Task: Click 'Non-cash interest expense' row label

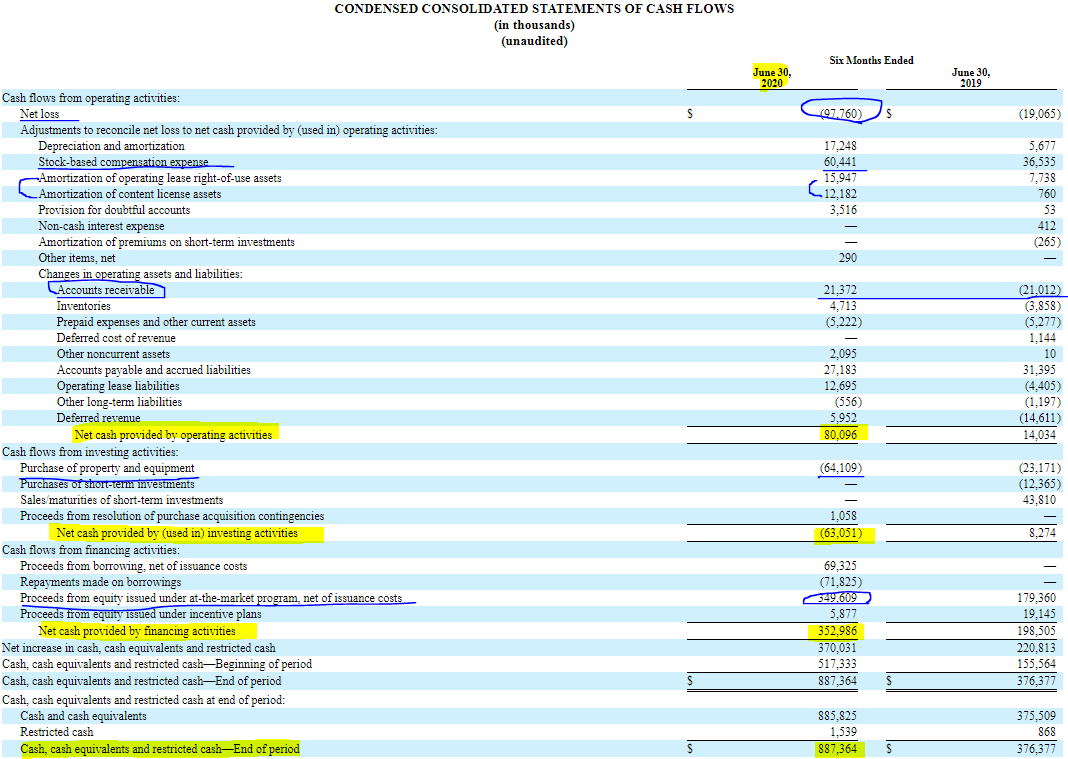Action: (x=101, y=226)
